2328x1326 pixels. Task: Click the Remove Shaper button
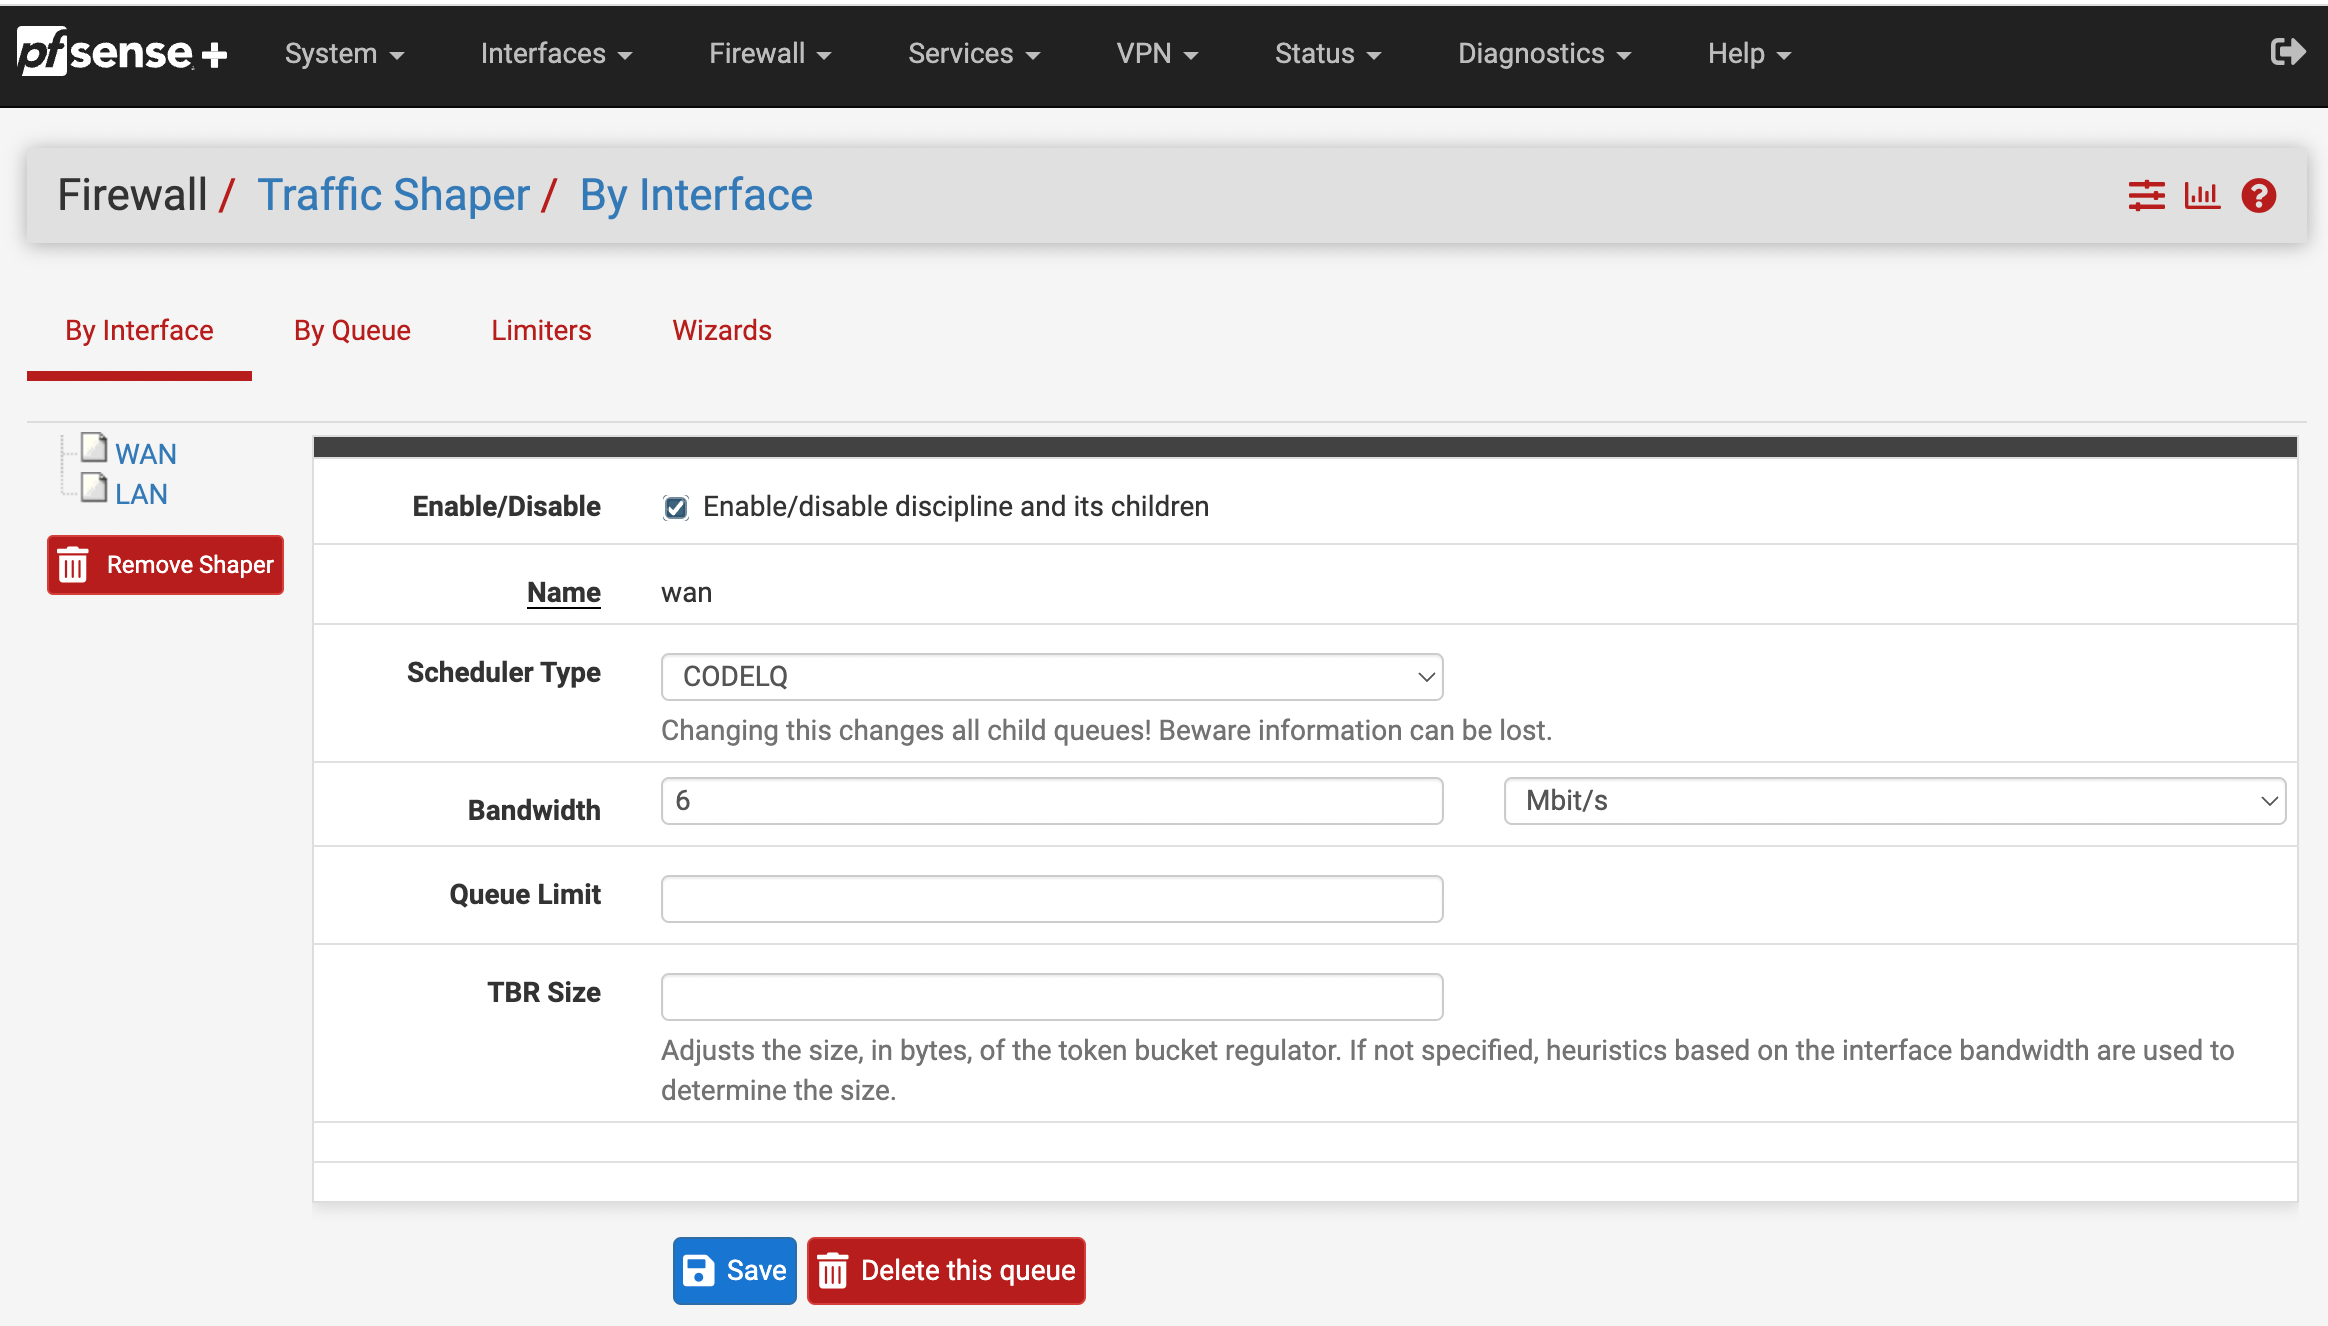tap(166, 565)
